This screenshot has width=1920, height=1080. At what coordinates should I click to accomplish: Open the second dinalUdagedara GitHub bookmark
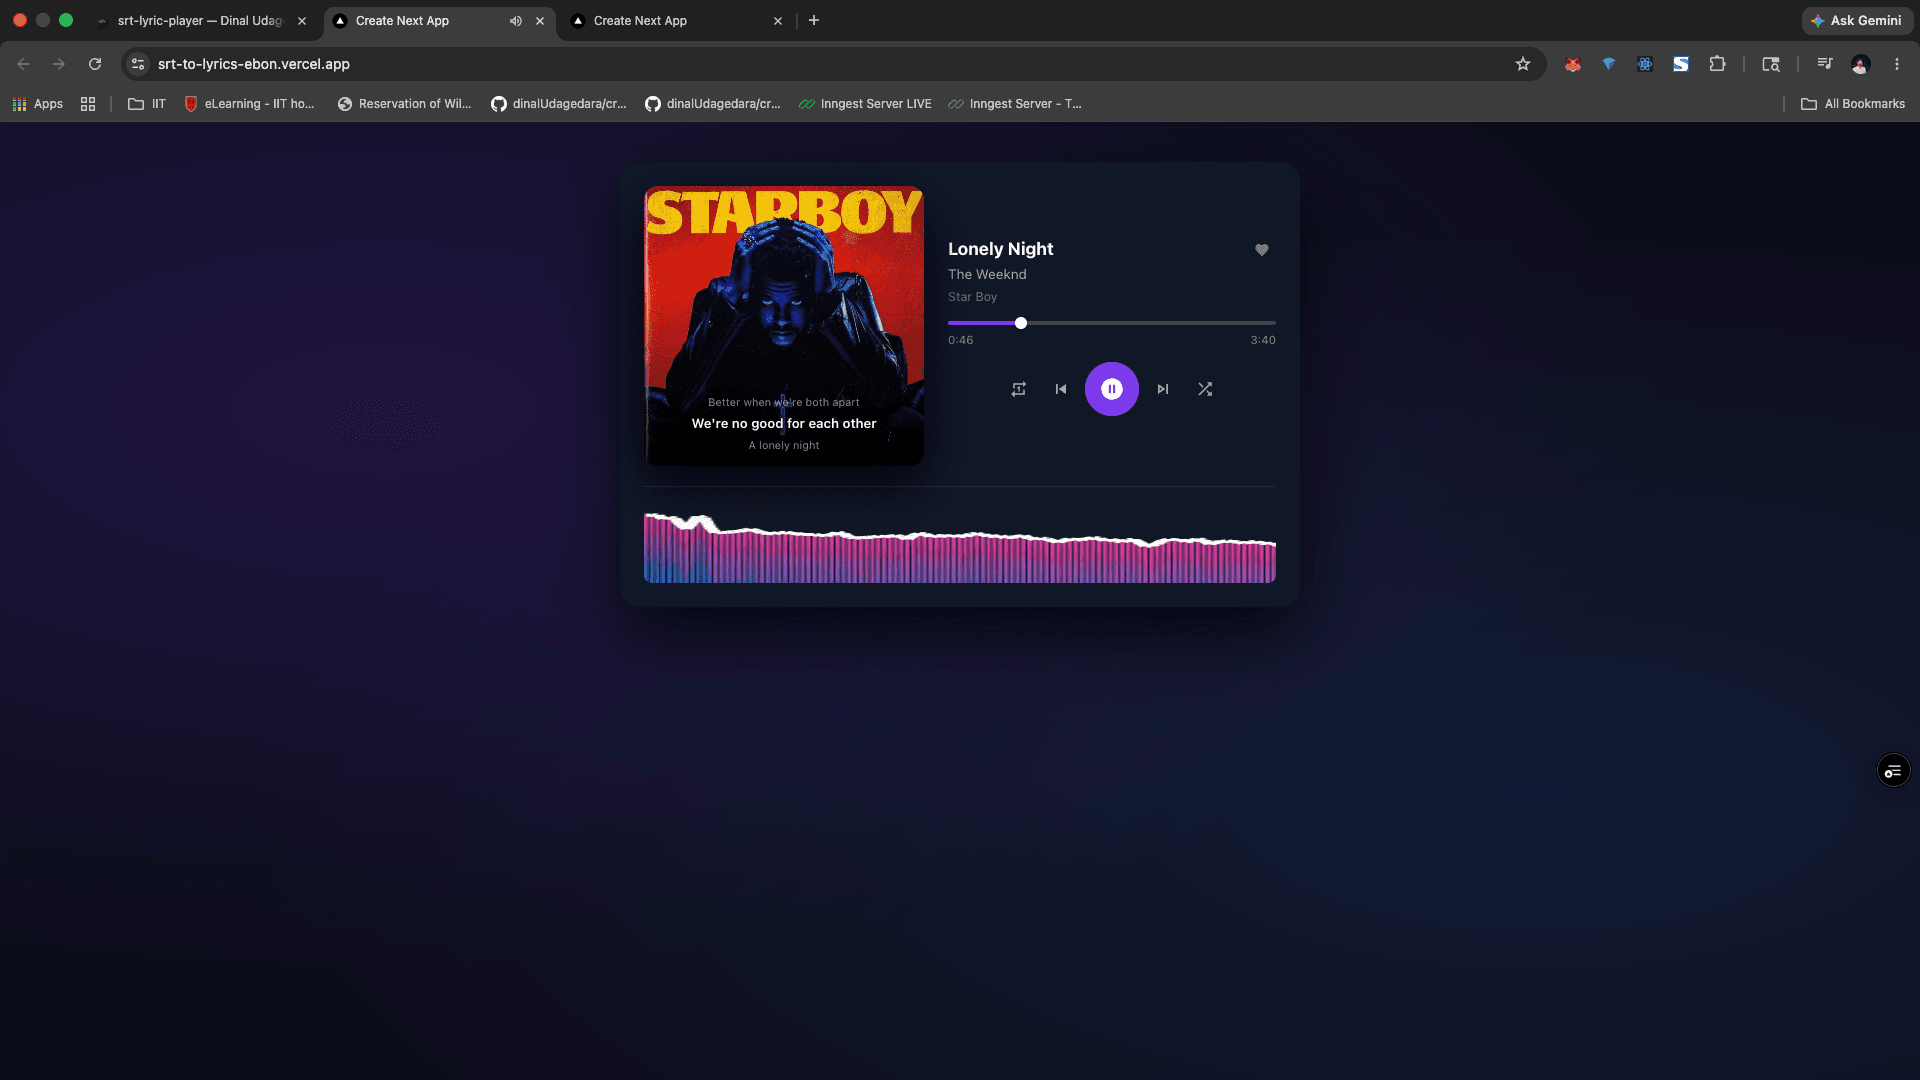(x=713, y=104)
